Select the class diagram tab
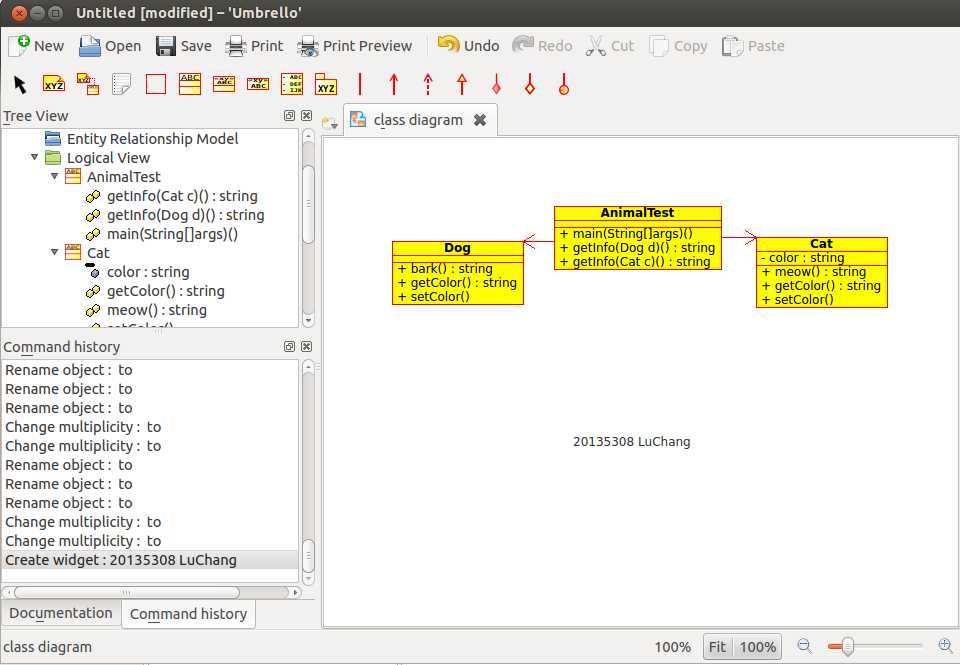Viewport: 960px width, 665px height. [x=419, y=120]
